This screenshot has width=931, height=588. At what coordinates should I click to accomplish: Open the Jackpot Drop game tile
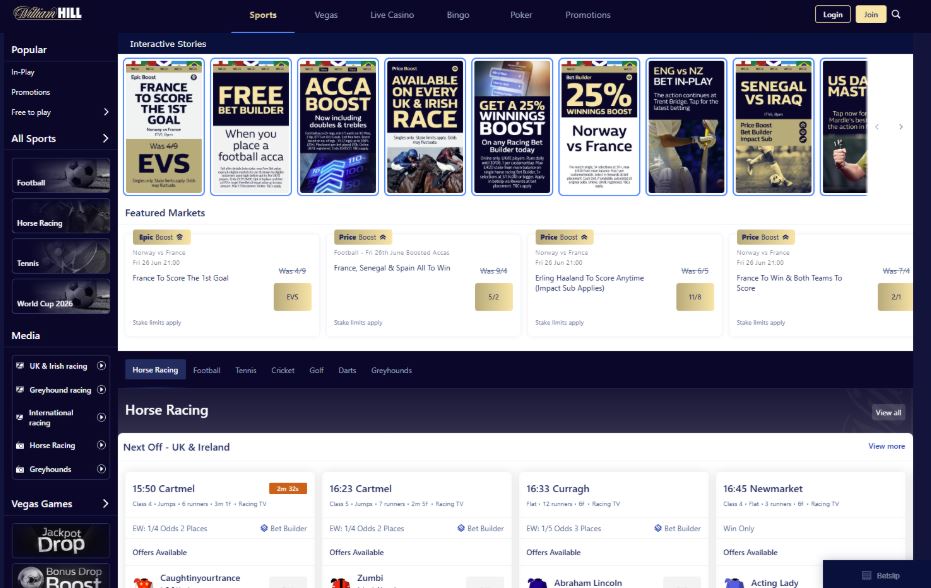coord(61,540)
